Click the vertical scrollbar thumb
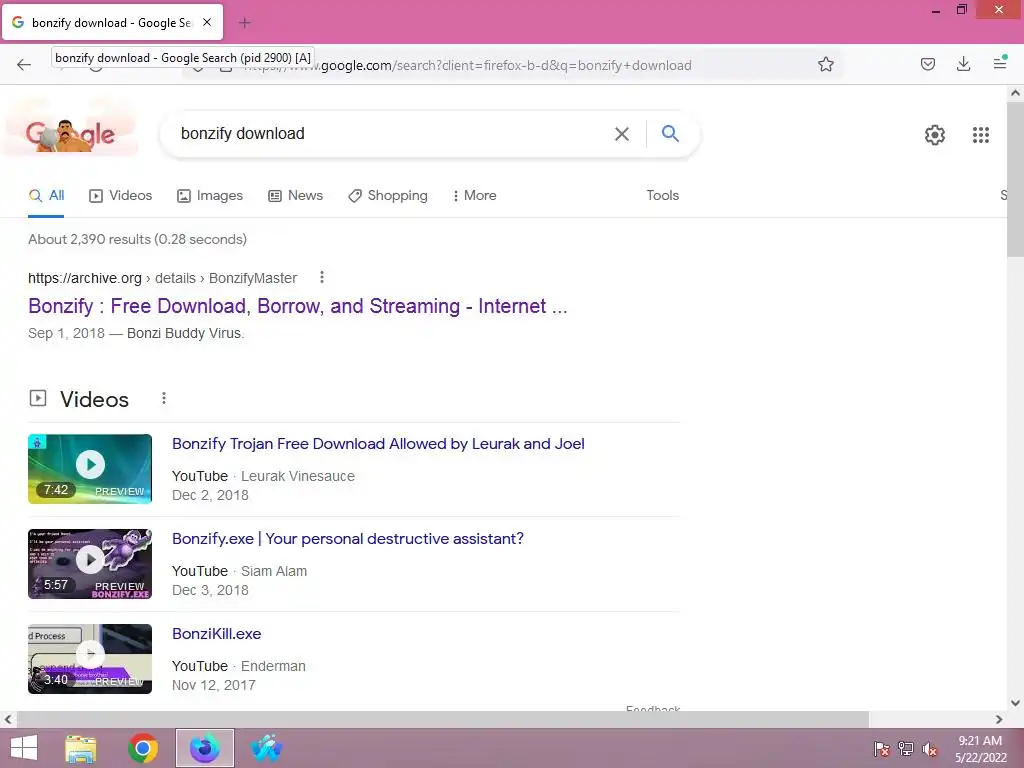Screen dimensions: 1024x768 click(x=1015, y=180)
